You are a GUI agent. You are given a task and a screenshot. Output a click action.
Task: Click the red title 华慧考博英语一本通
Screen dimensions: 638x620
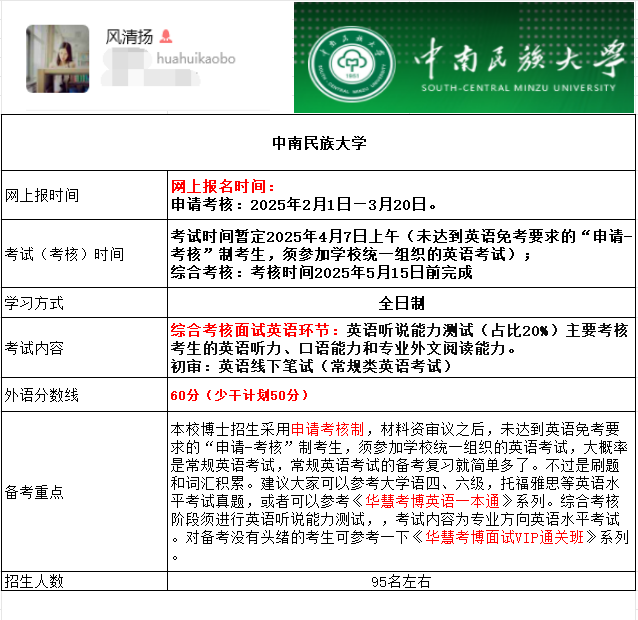(433, 501)
